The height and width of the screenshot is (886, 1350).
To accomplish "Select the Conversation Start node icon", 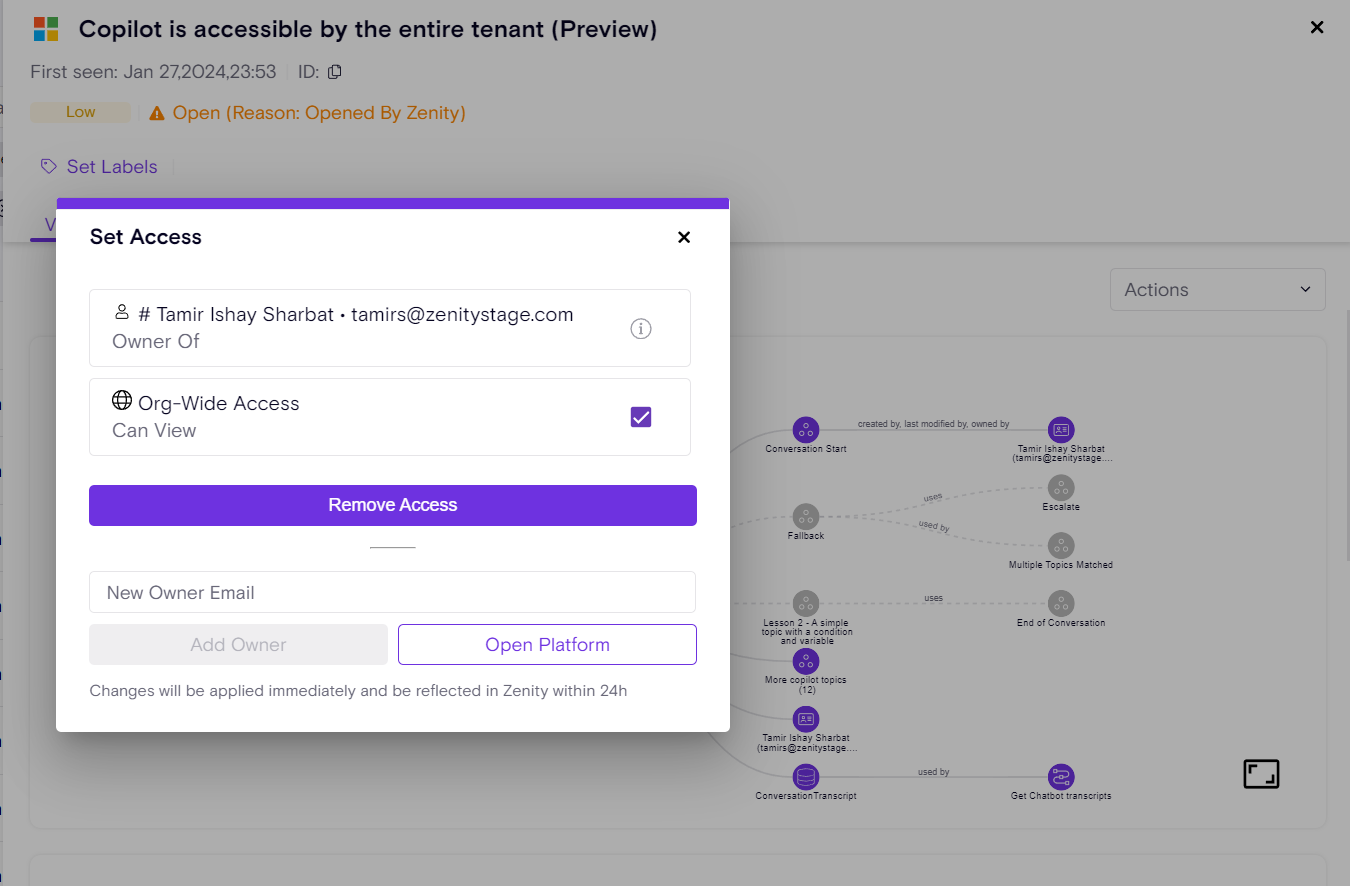I will coord(806,430).
